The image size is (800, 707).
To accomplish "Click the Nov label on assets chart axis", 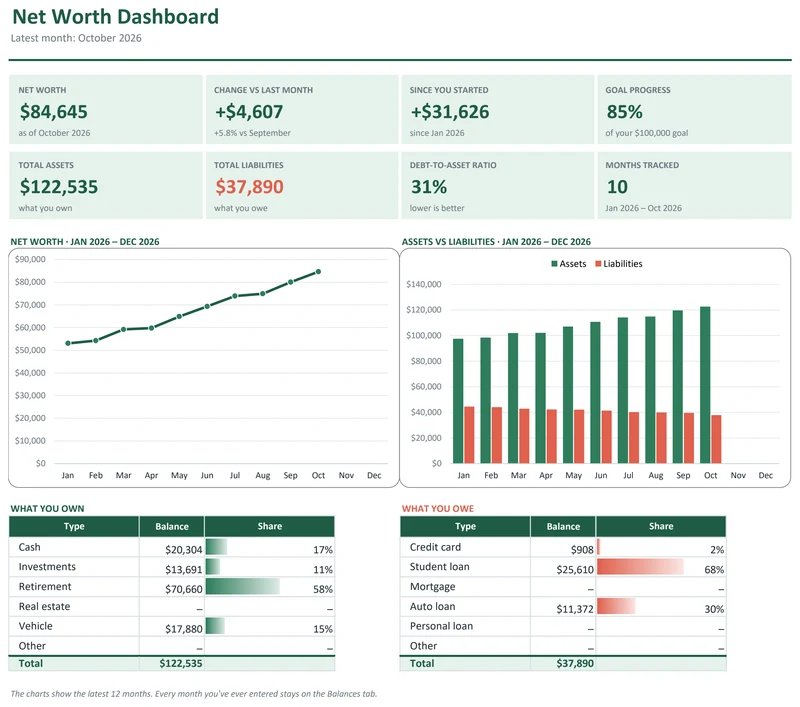I will (x=738, y=475).
